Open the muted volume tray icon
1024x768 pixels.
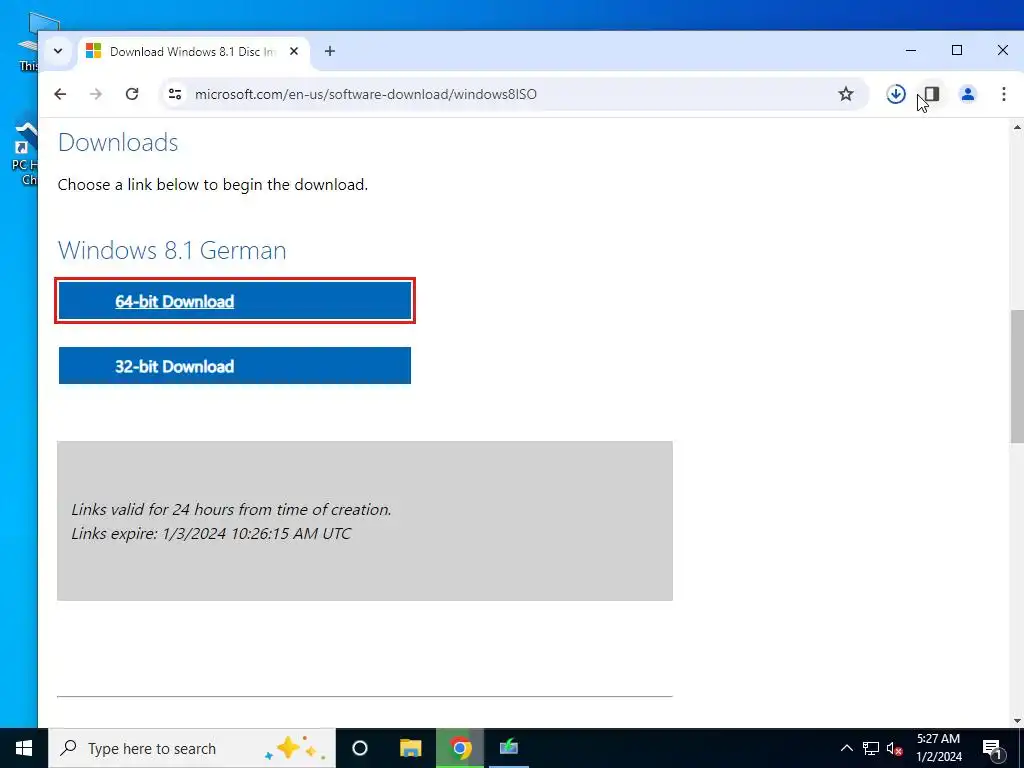(x=895, y=748)
